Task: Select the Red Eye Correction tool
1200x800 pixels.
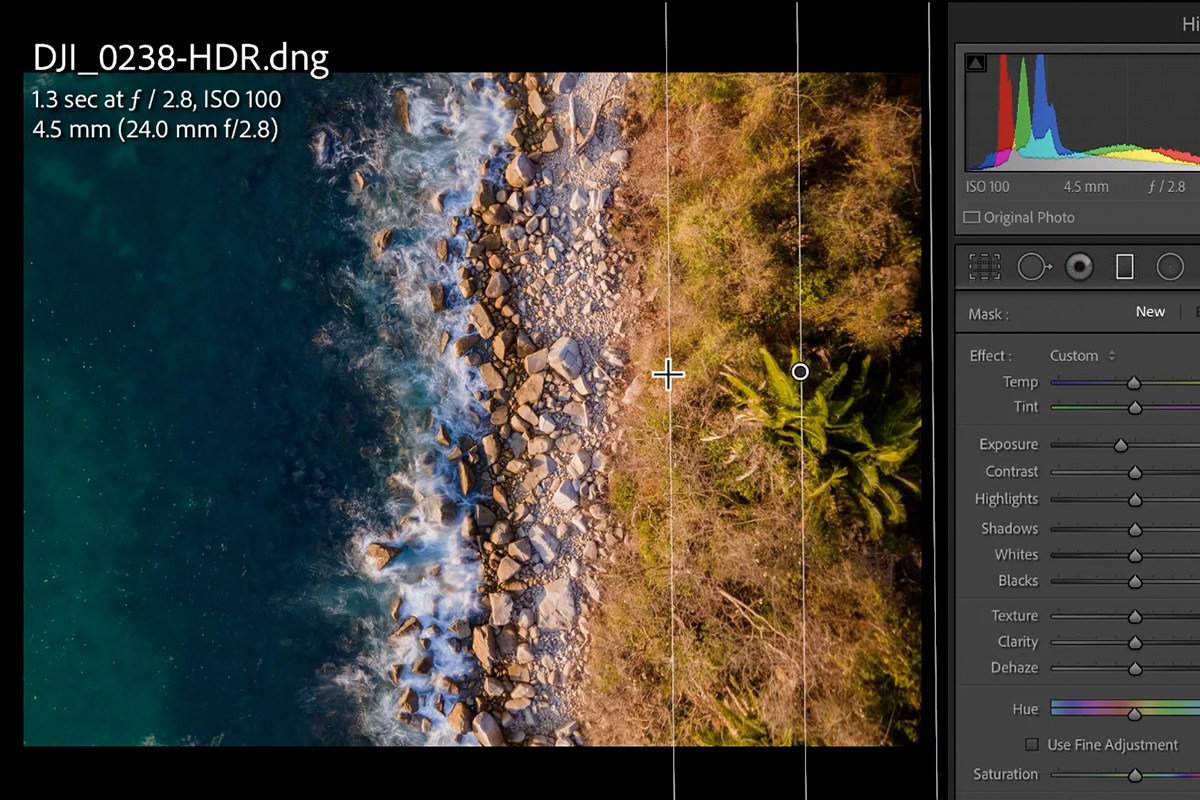Action: [x=1079, y=266]
